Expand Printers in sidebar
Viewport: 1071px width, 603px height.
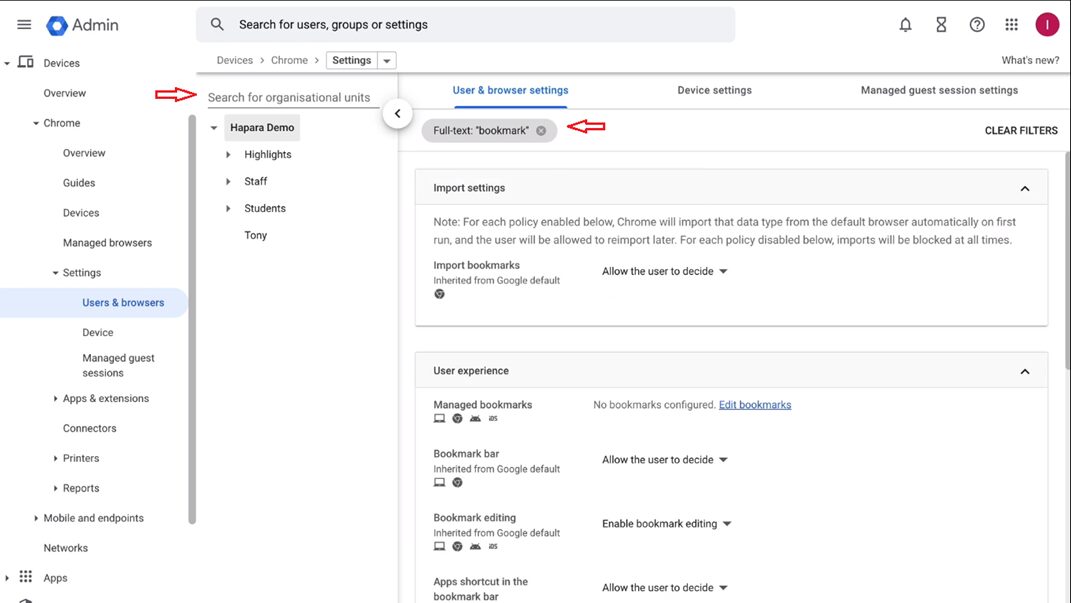(x=55, y=458)
